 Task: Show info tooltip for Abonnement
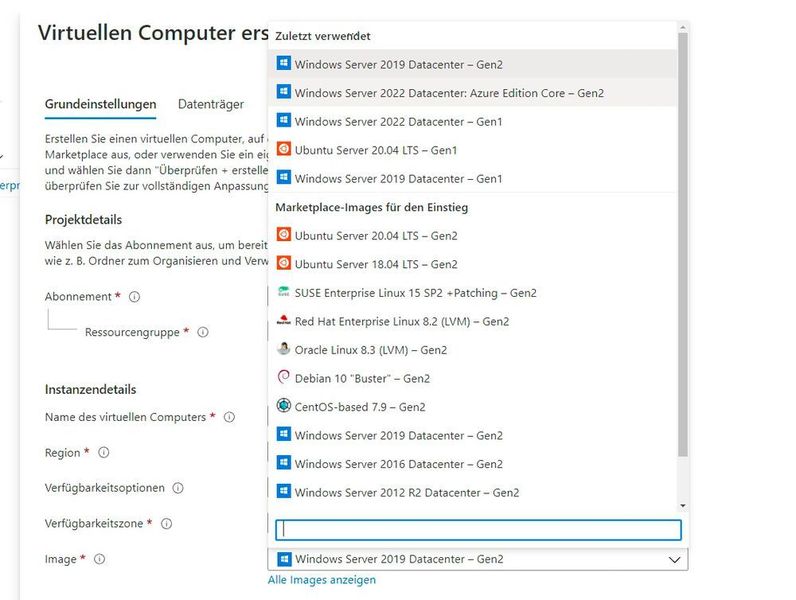tap(134, 296)
